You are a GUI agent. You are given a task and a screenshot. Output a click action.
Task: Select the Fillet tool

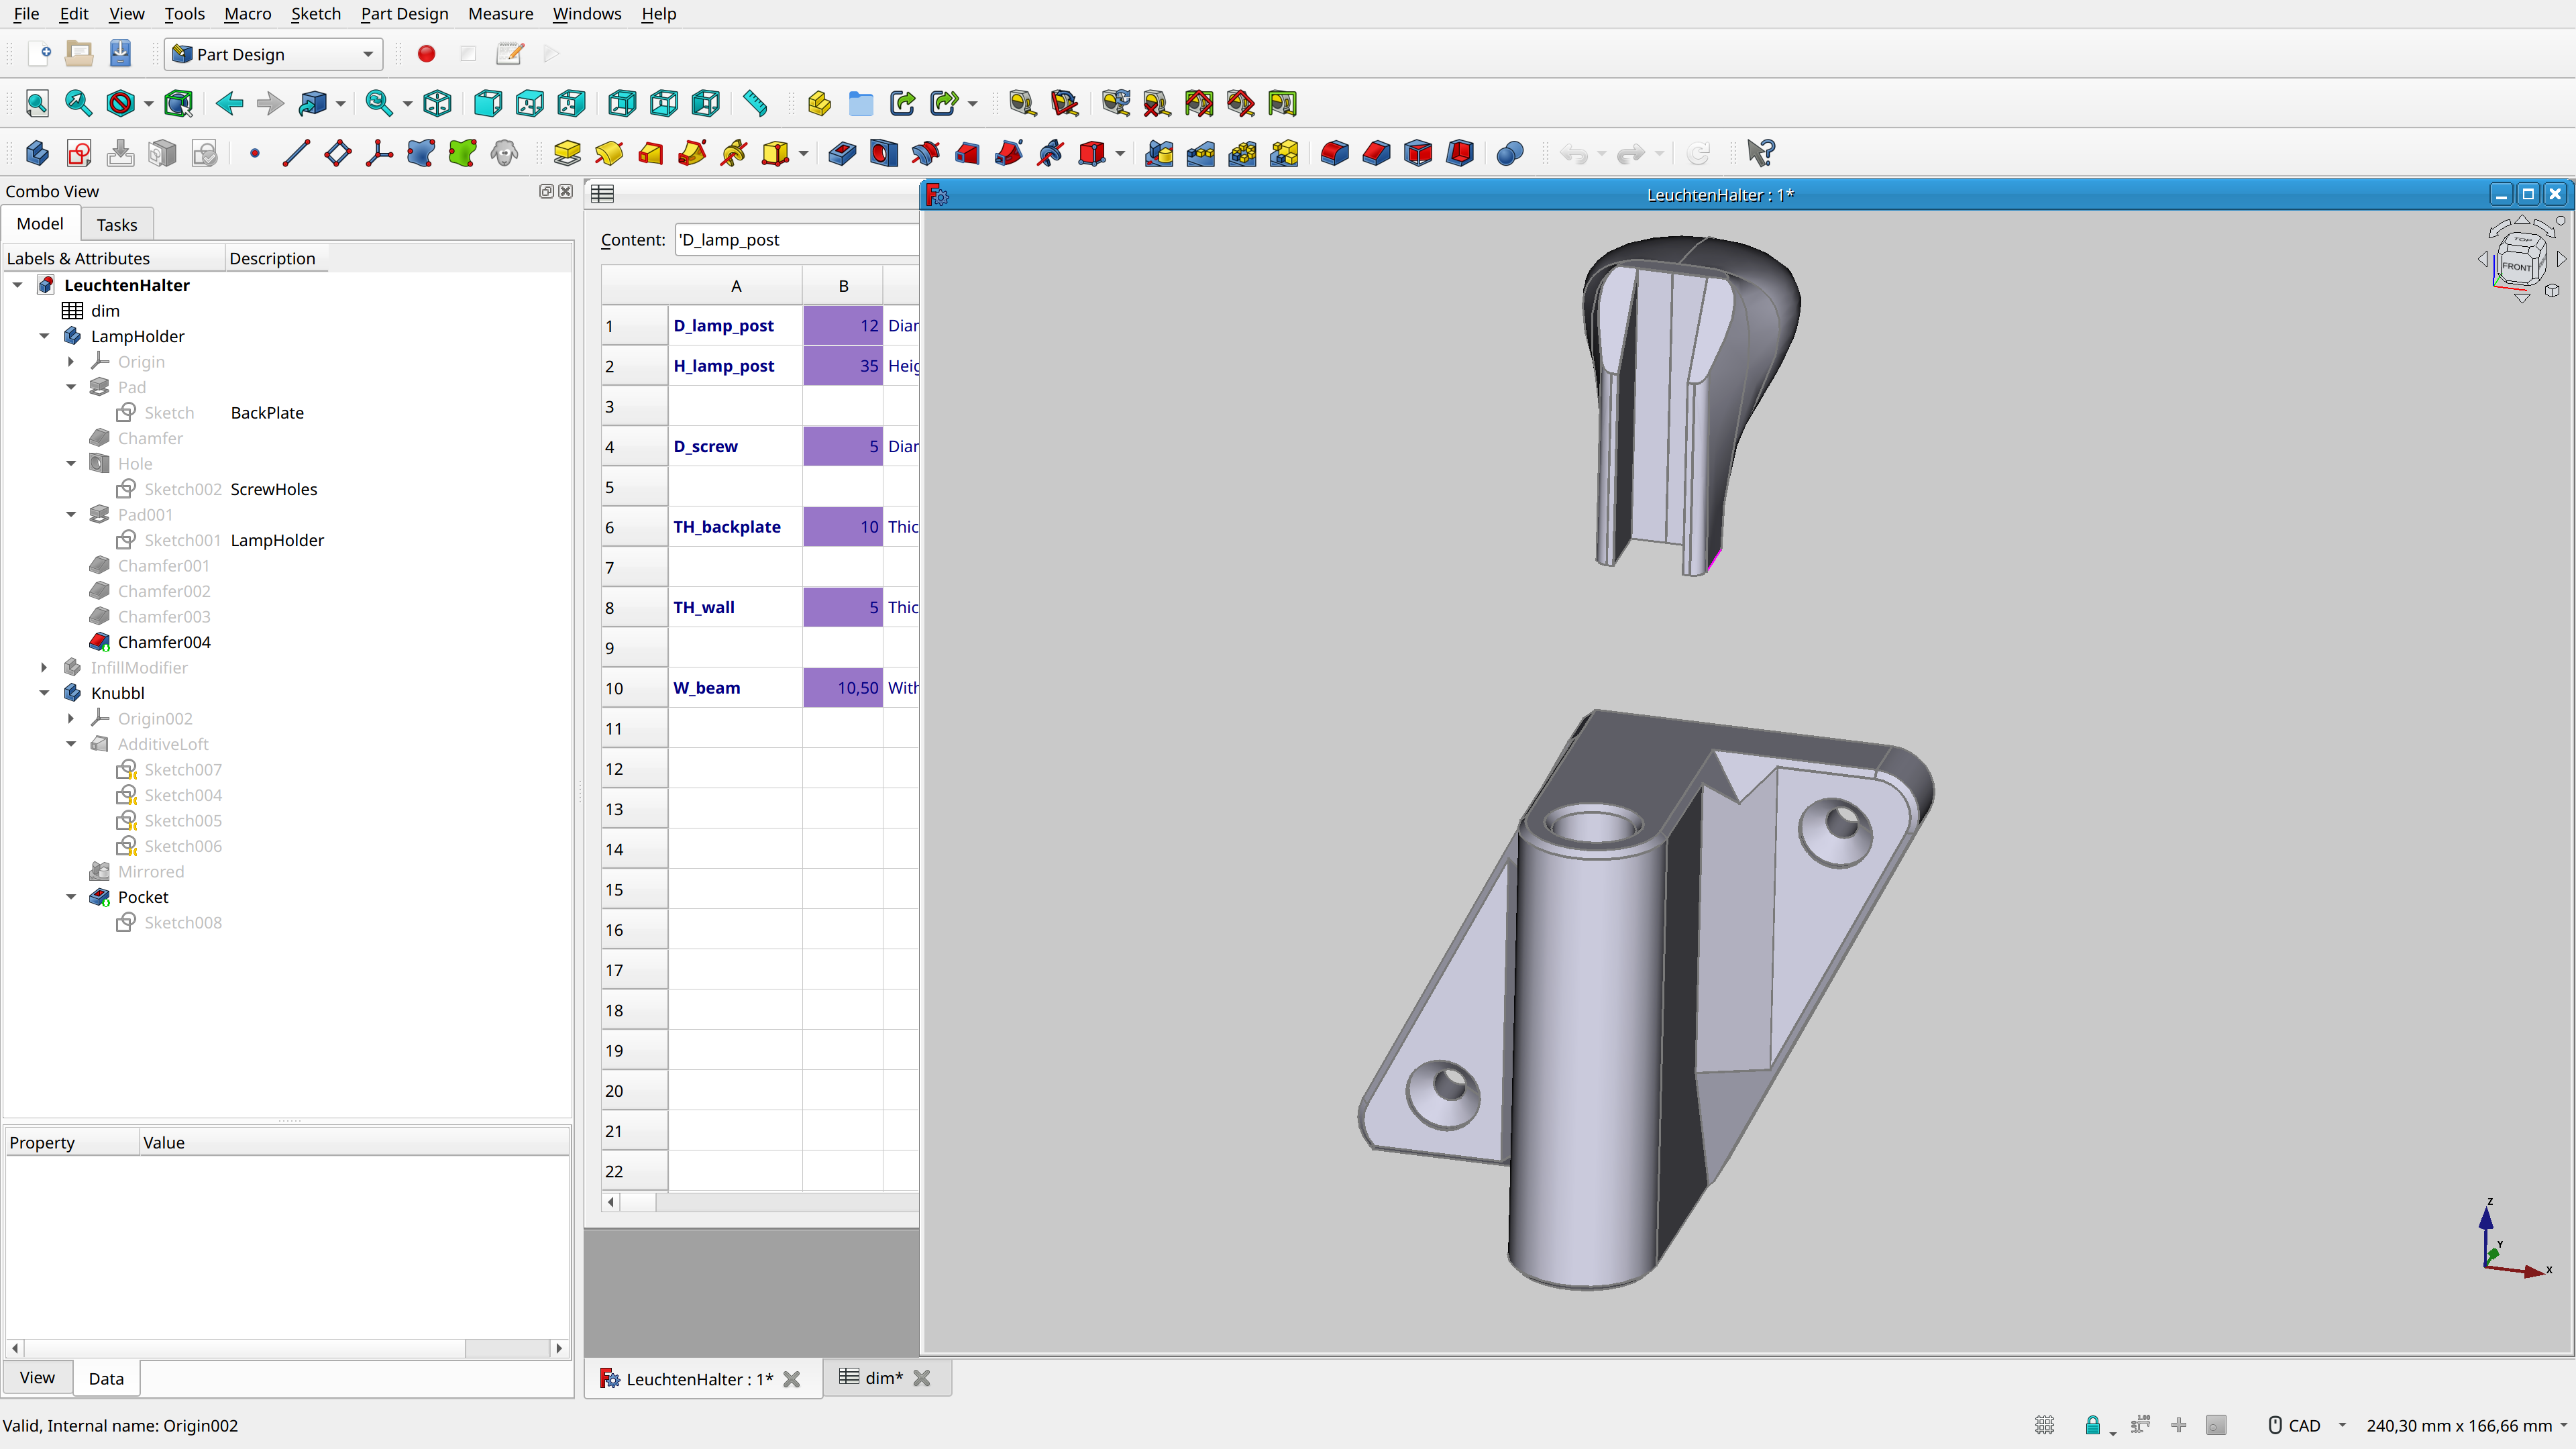[x=1334, y=153]
